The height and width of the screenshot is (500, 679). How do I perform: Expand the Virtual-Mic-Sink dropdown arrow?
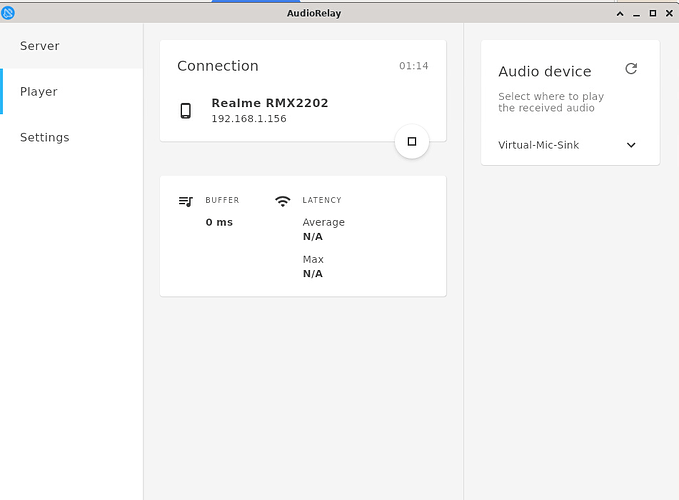coord(631,145)
